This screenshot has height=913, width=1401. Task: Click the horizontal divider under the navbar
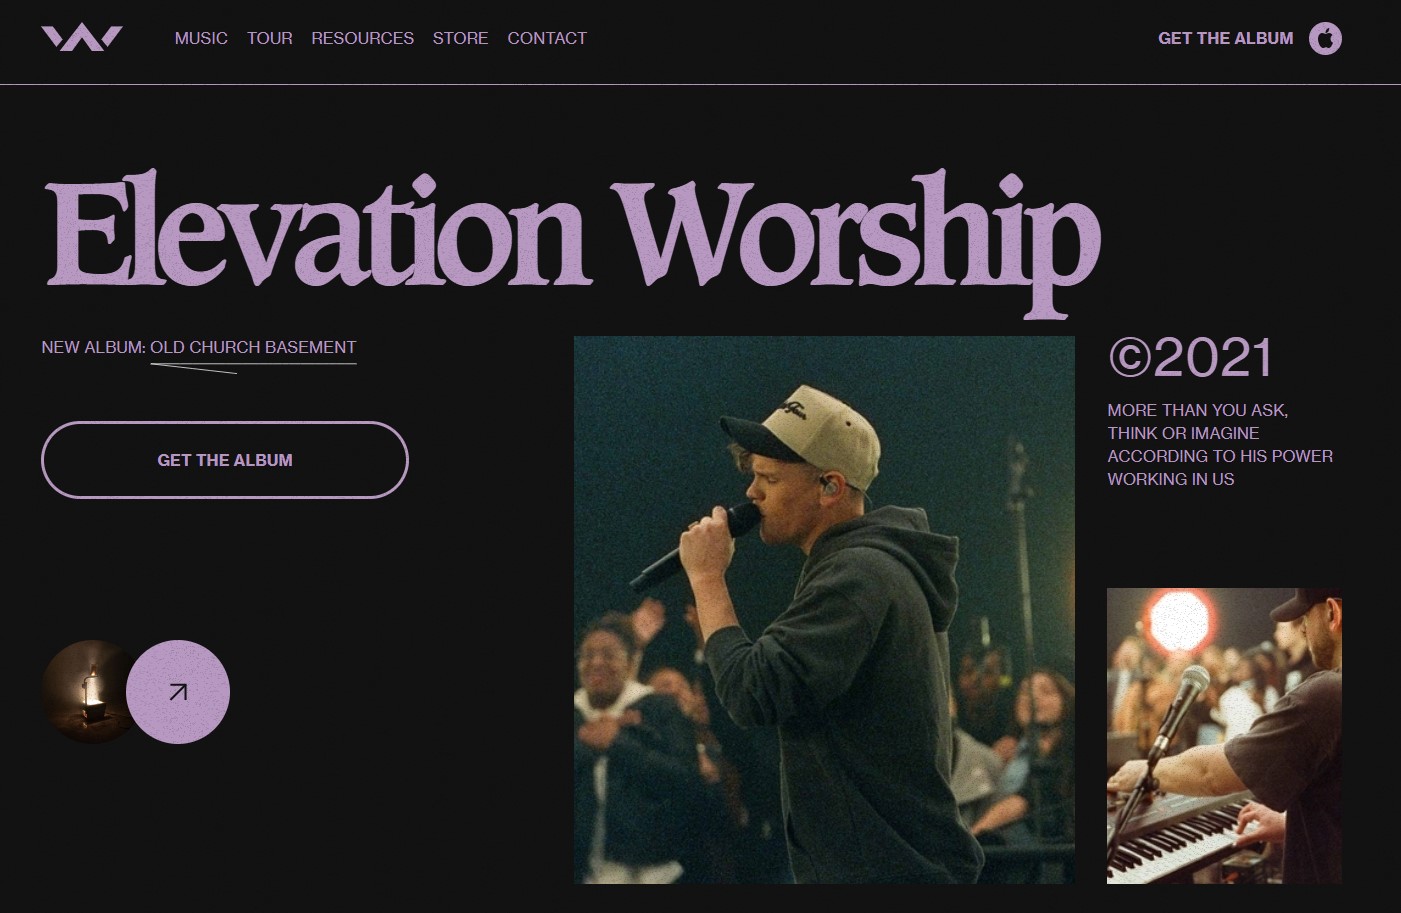(x=700, y=85)
